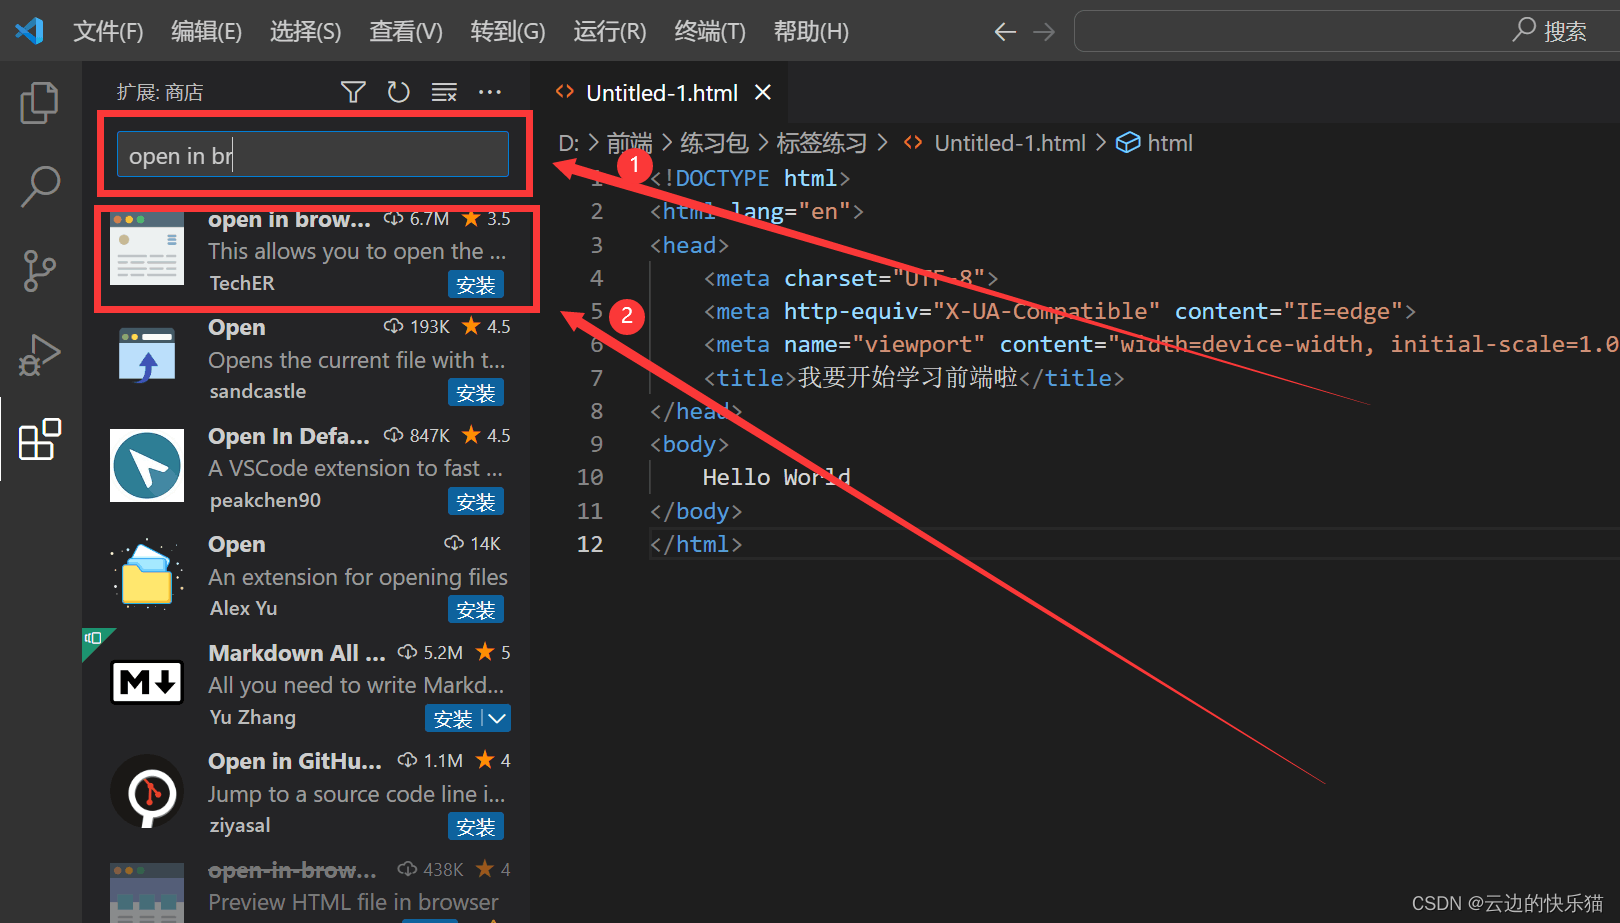
Task: Open the Extensions view icon
Action: (x=40, y=439)
